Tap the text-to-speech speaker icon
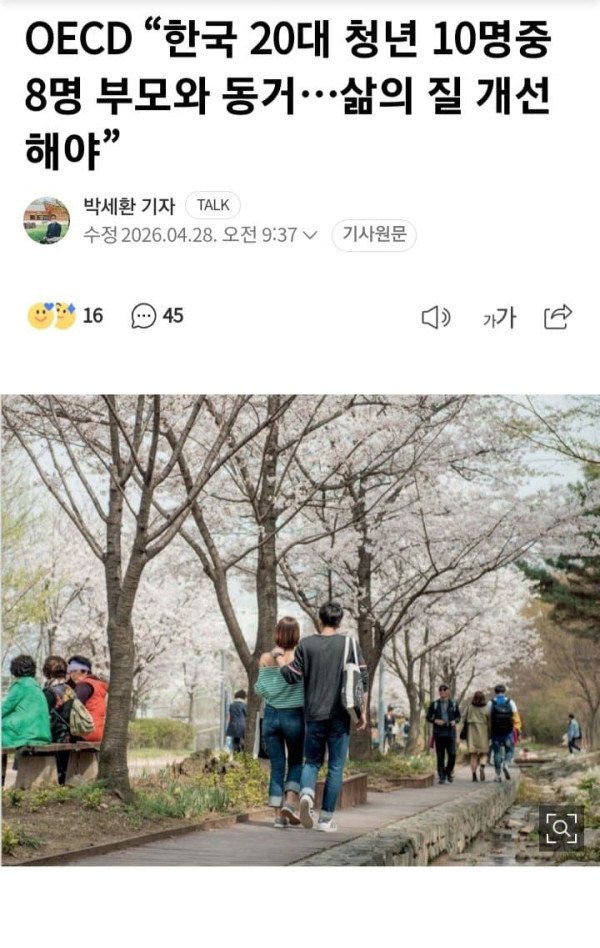The width and height of the screenshot is (600, 948). [x=435, y=317]
